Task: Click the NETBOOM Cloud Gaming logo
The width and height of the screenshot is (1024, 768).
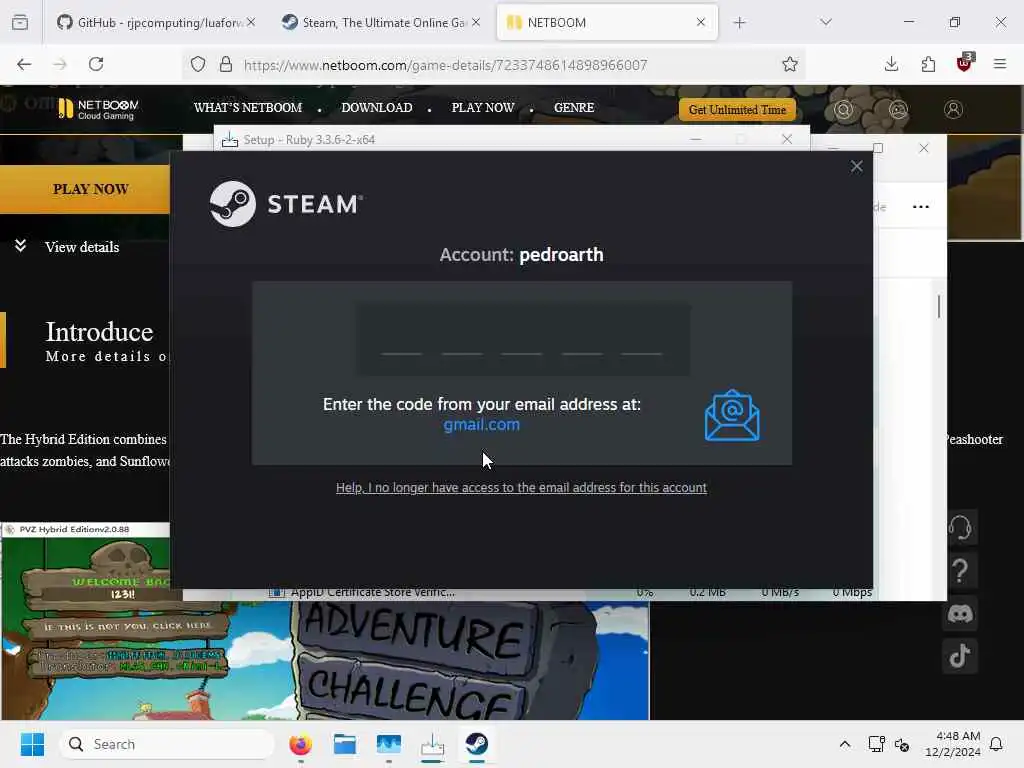Action: click(98, 109)
